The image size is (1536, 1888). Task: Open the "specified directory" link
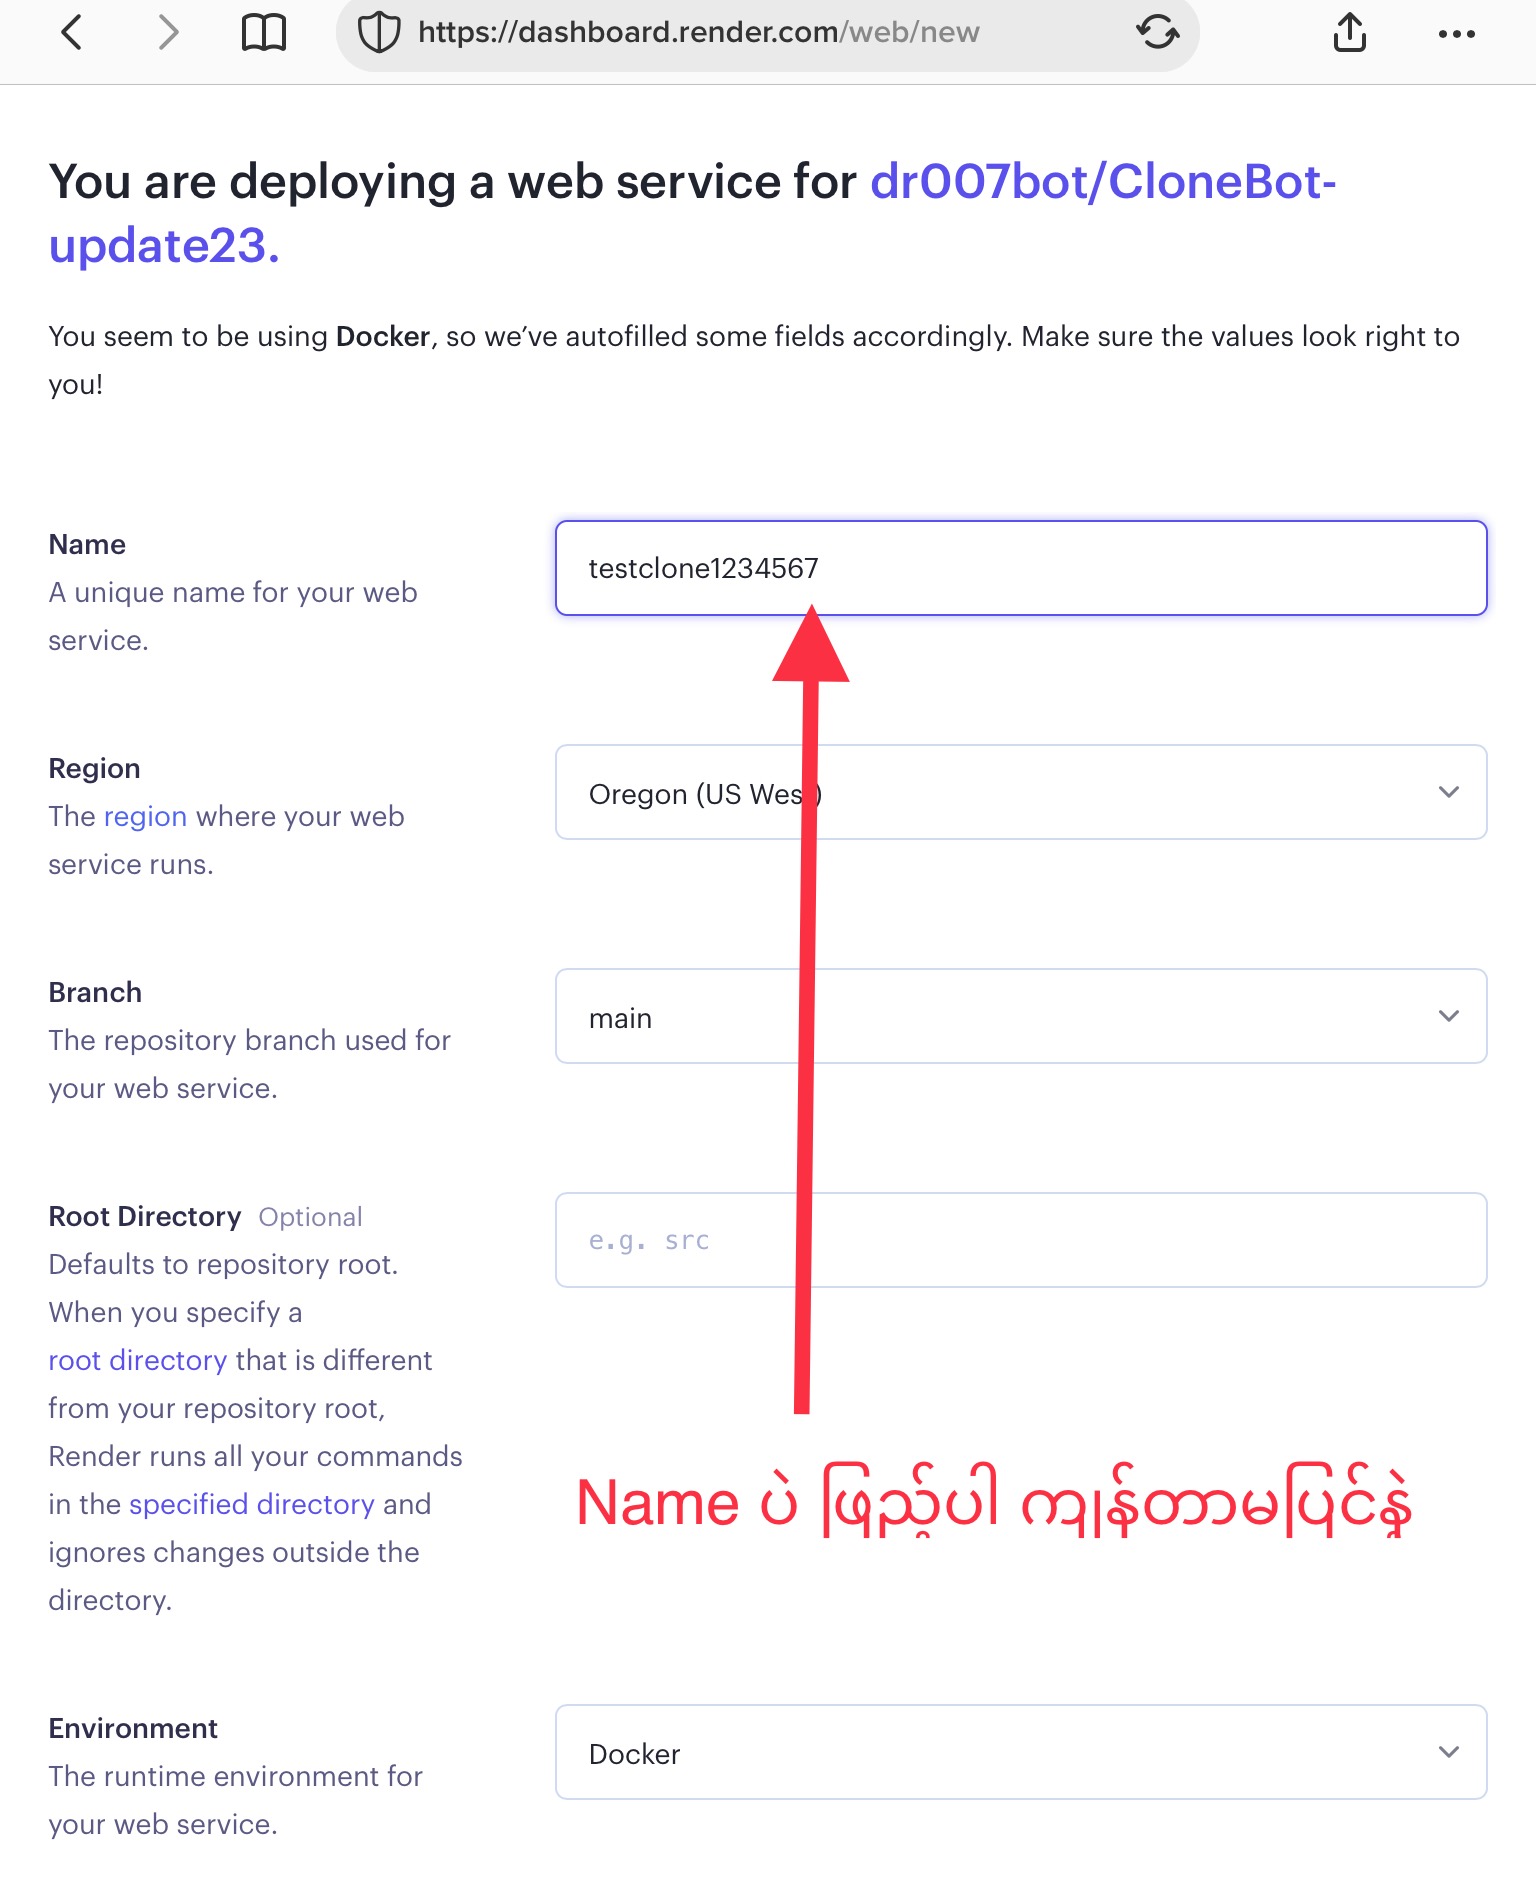tap(251, 1504)
